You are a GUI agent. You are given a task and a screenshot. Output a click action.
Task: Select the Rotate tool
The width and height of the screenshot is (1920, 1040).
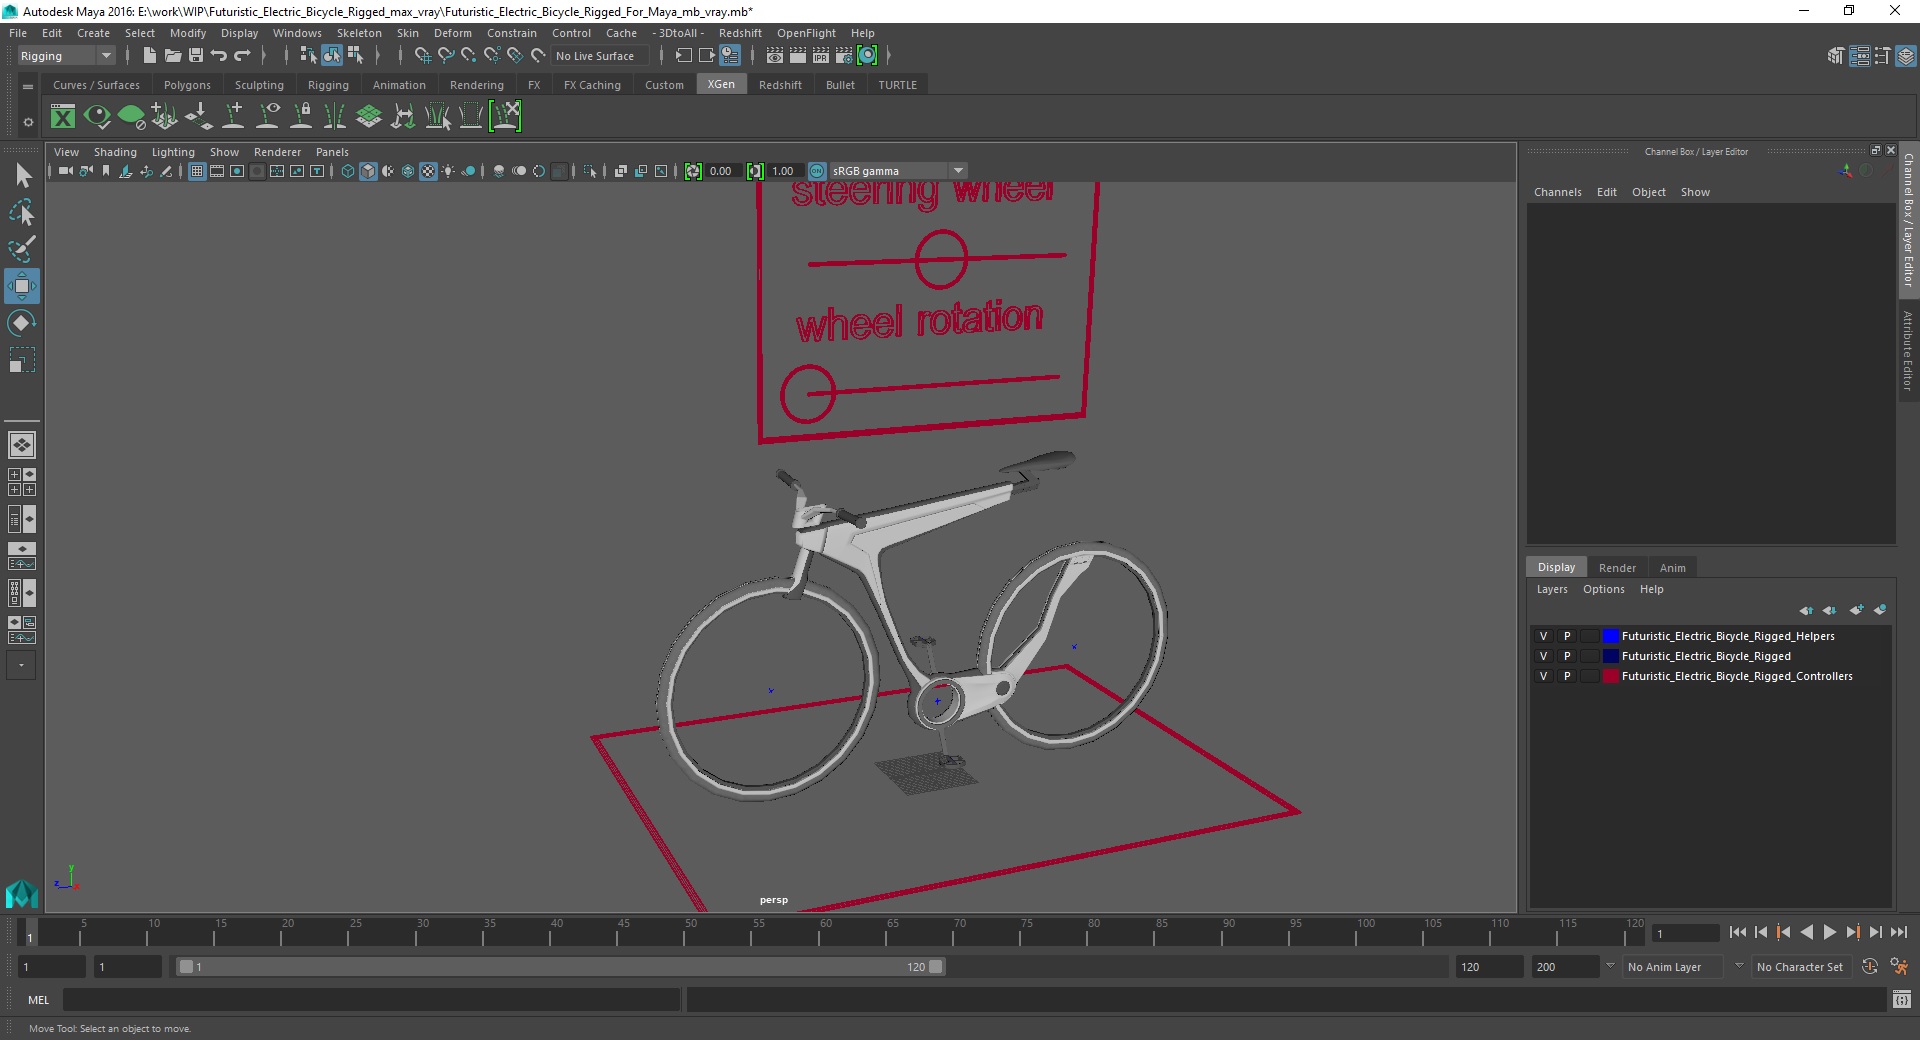click(x=22, y=323)
